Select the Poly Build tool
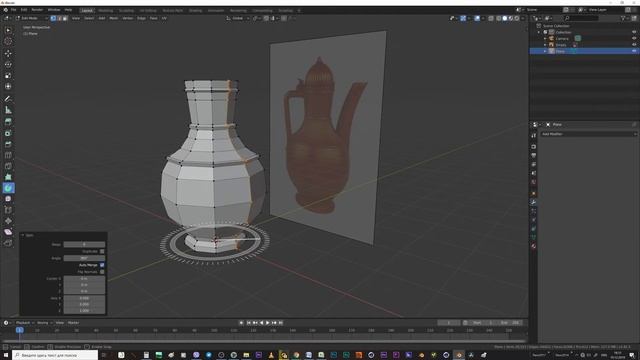 [x=8, y=177]
